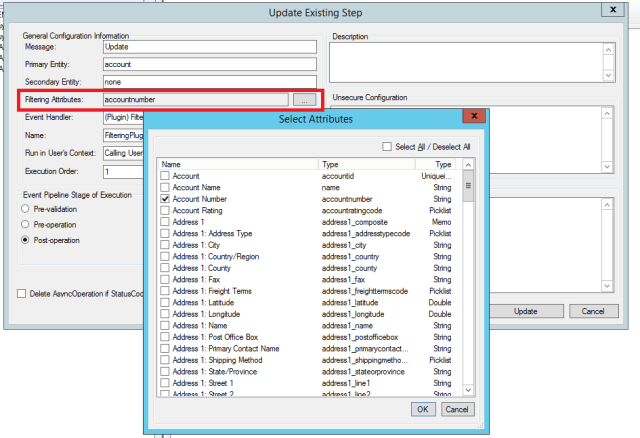Click the Update button in Update Existing Step
This screenshot has width=640, height=438.
pyautogui.click(x=526, y=311)
